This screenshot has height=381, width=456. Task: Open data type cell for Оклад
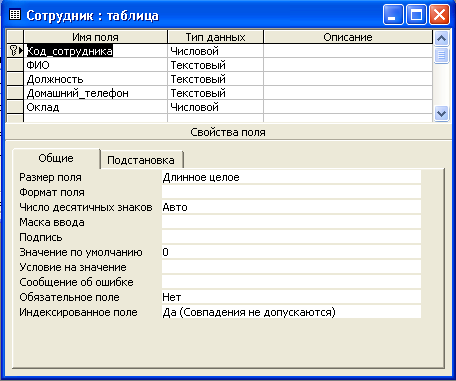pyautogui.click(x=215, y=107)
